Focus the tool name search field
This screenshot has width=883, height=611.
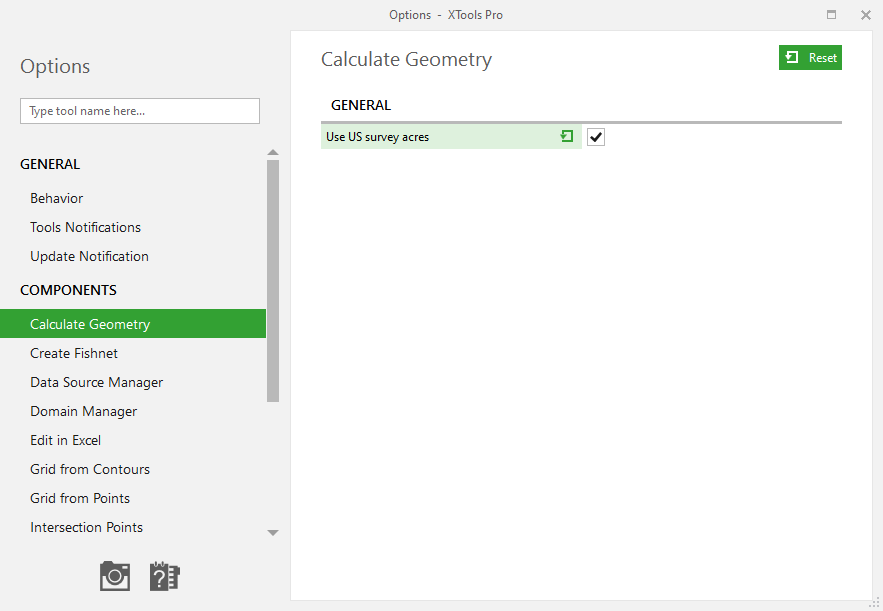coord(140,111)
